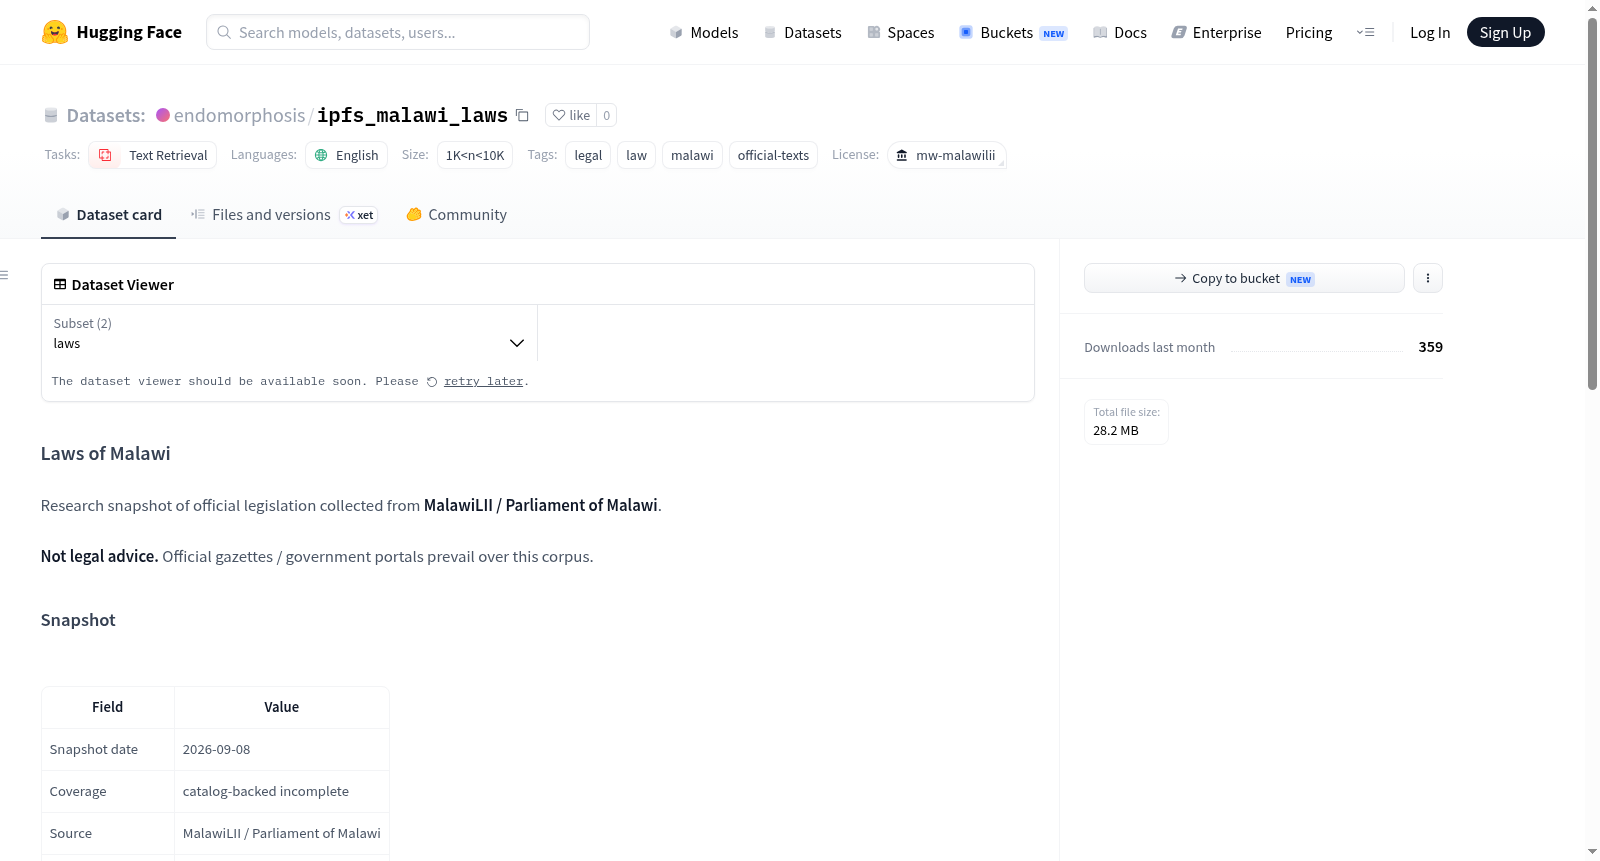Click the 359 downloads count
The height and width of the screenshot is (861, 1600).
pyautogui.click(x=1430, y=347)
